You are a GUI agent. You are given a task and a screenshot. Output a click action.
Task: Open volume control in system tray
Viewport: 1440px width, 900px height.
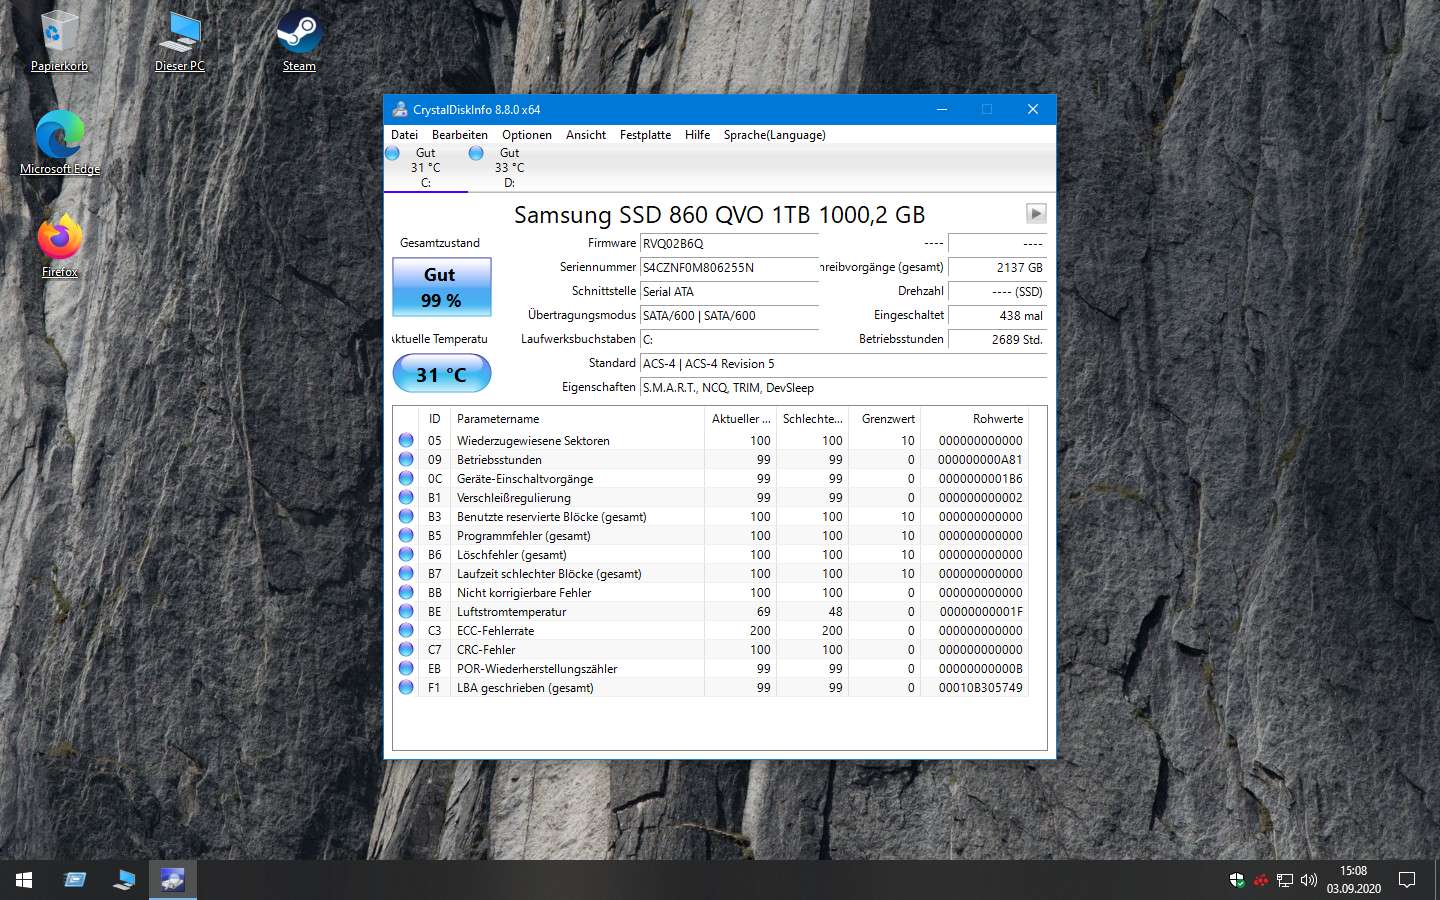coord(1309,880)
